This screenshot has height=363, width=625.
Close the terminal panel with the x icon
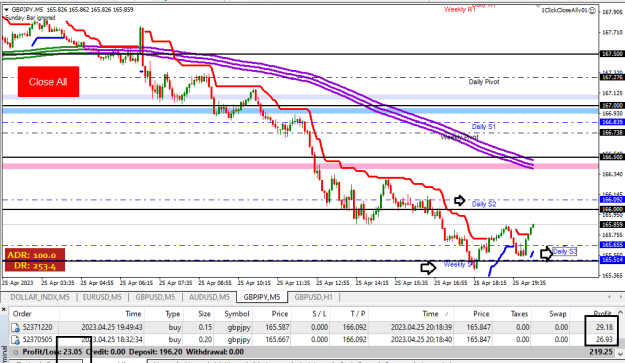click(4, 309)
